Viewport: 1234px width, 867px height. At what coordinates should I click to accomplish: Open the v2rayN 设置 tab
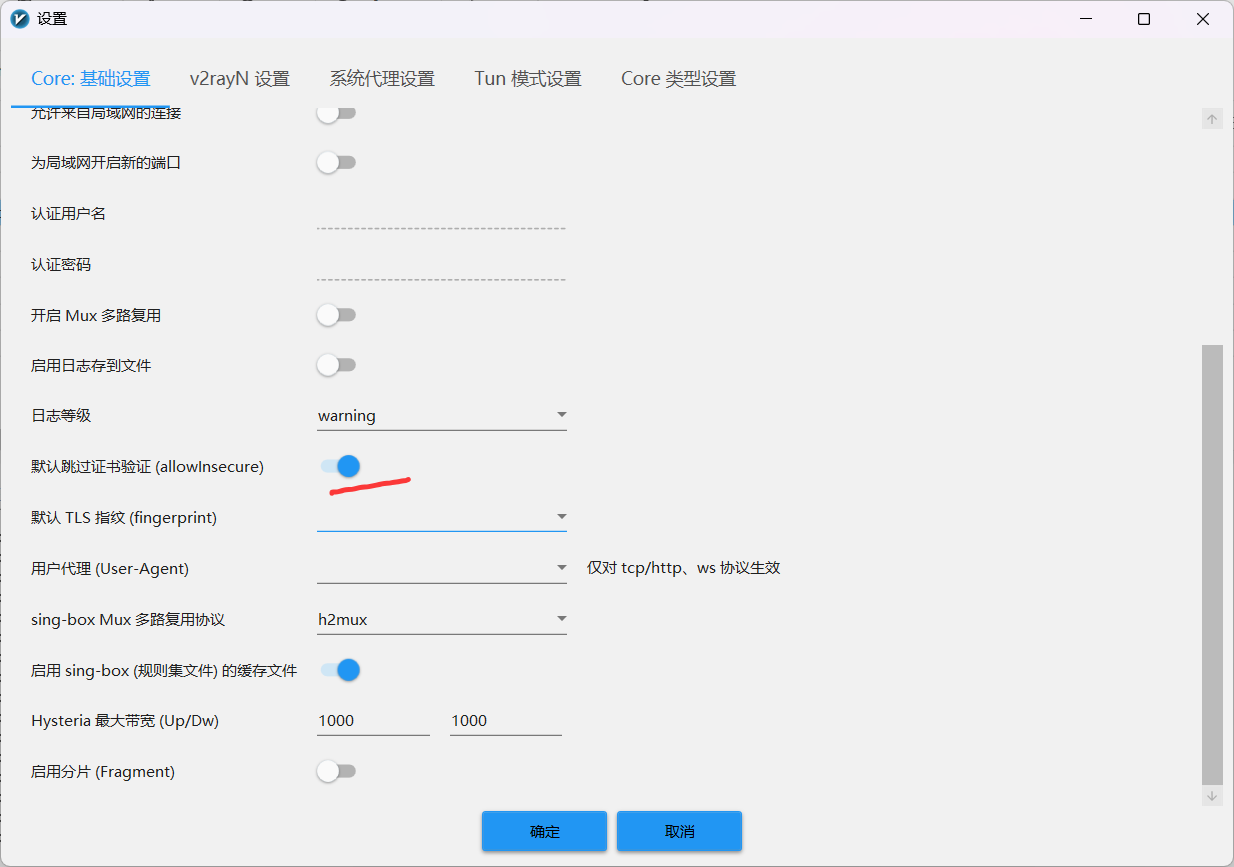tap(240, 79)
